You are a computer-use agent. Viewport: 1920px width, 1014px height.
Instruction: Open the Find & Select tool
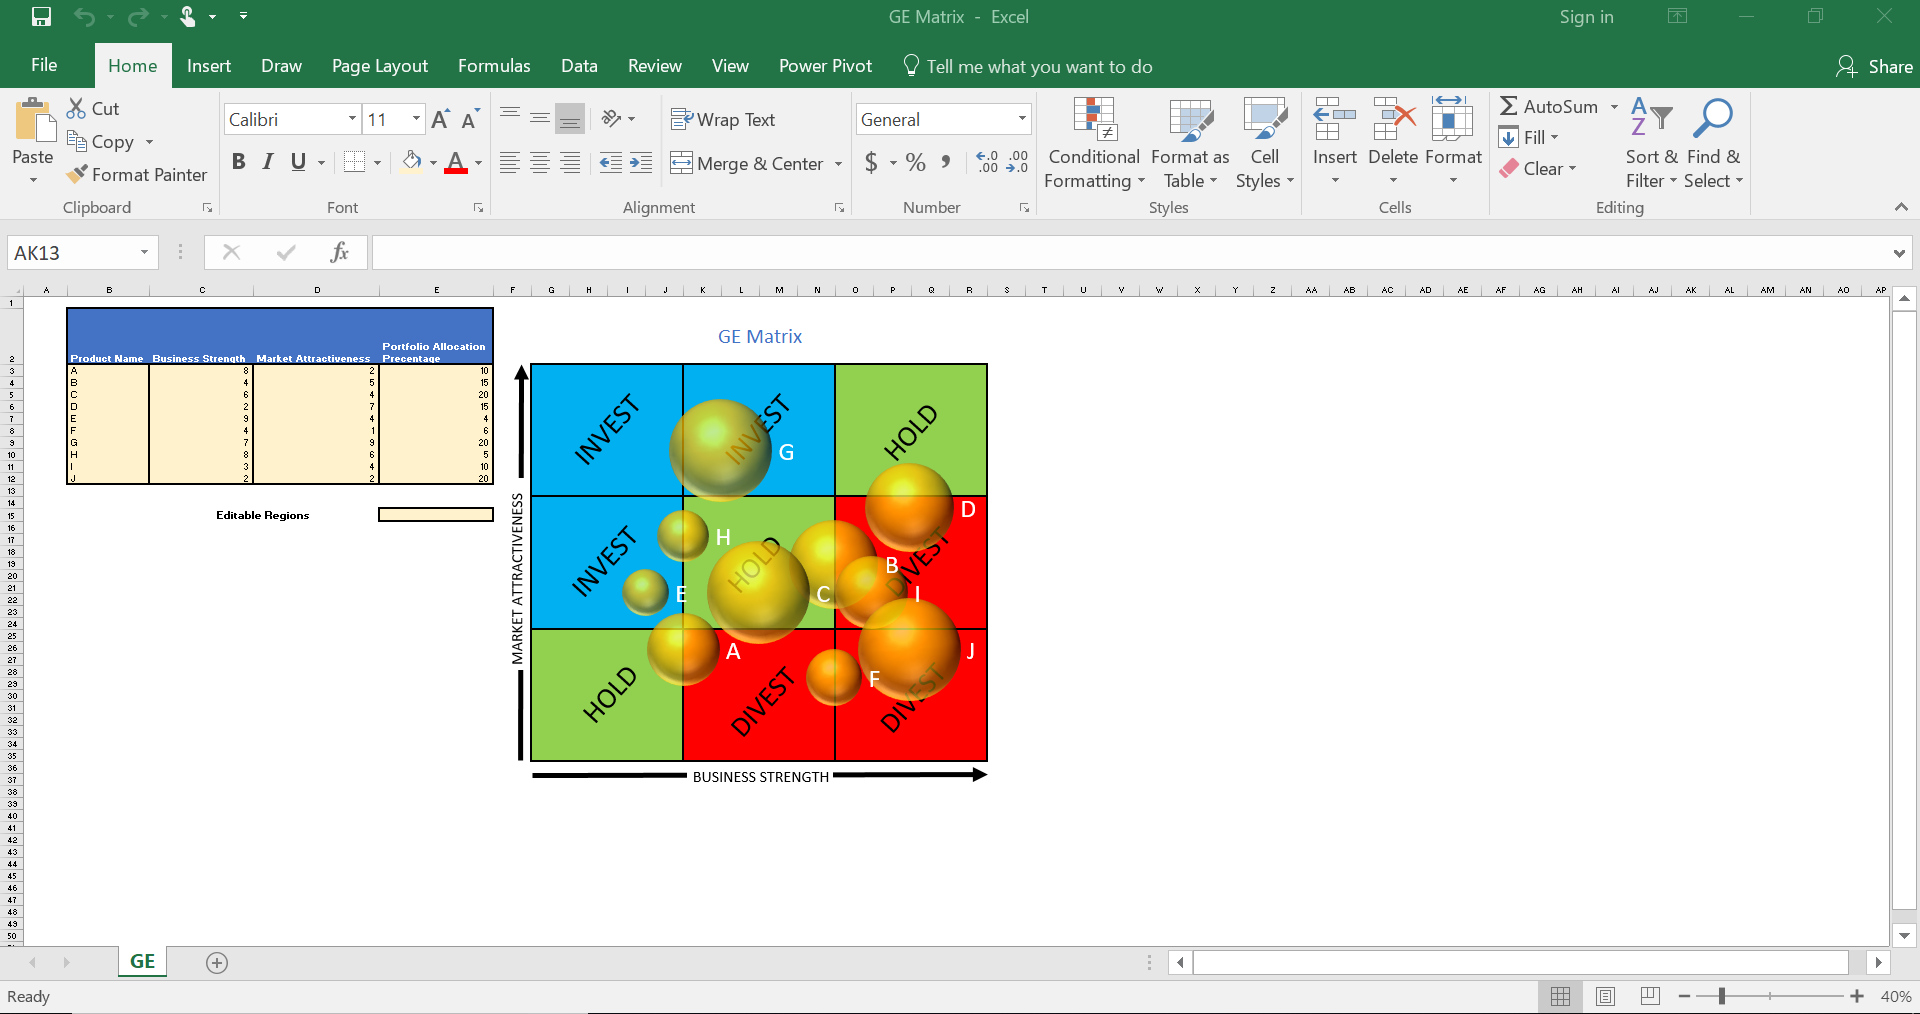point(1713,142)
